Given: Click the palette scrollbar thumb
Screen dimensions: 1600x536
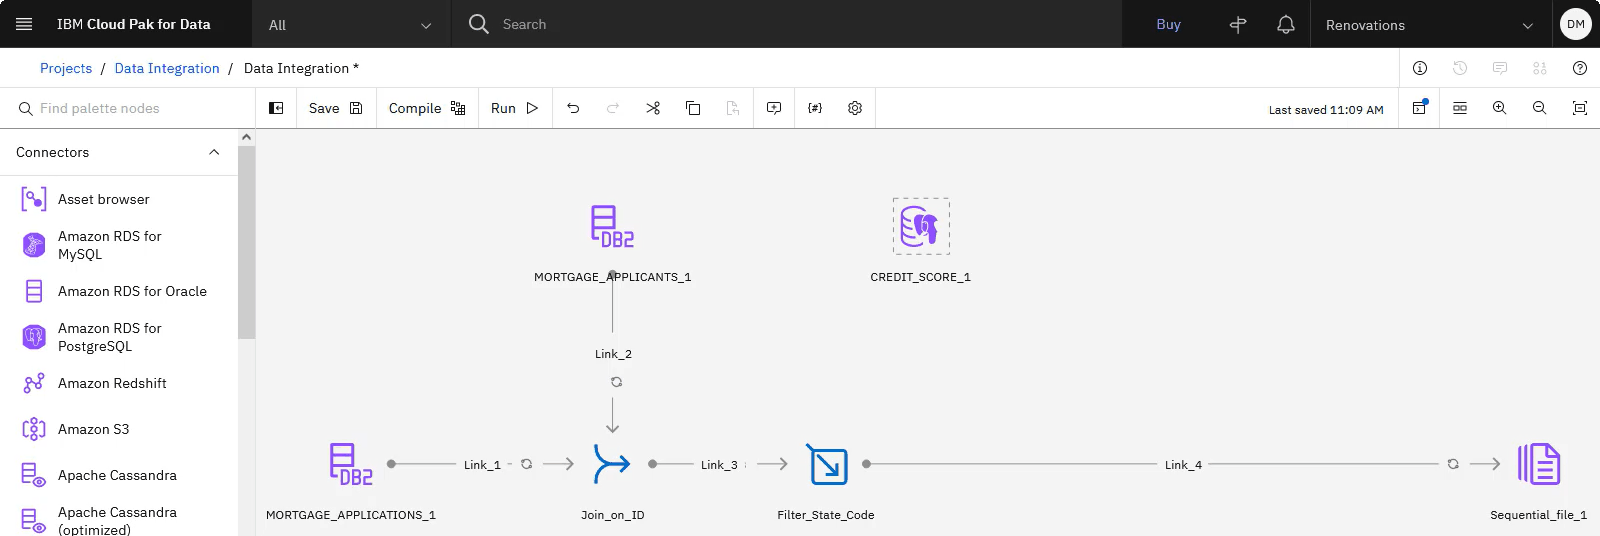Looking at the screenshot, I should pos(246,243).
